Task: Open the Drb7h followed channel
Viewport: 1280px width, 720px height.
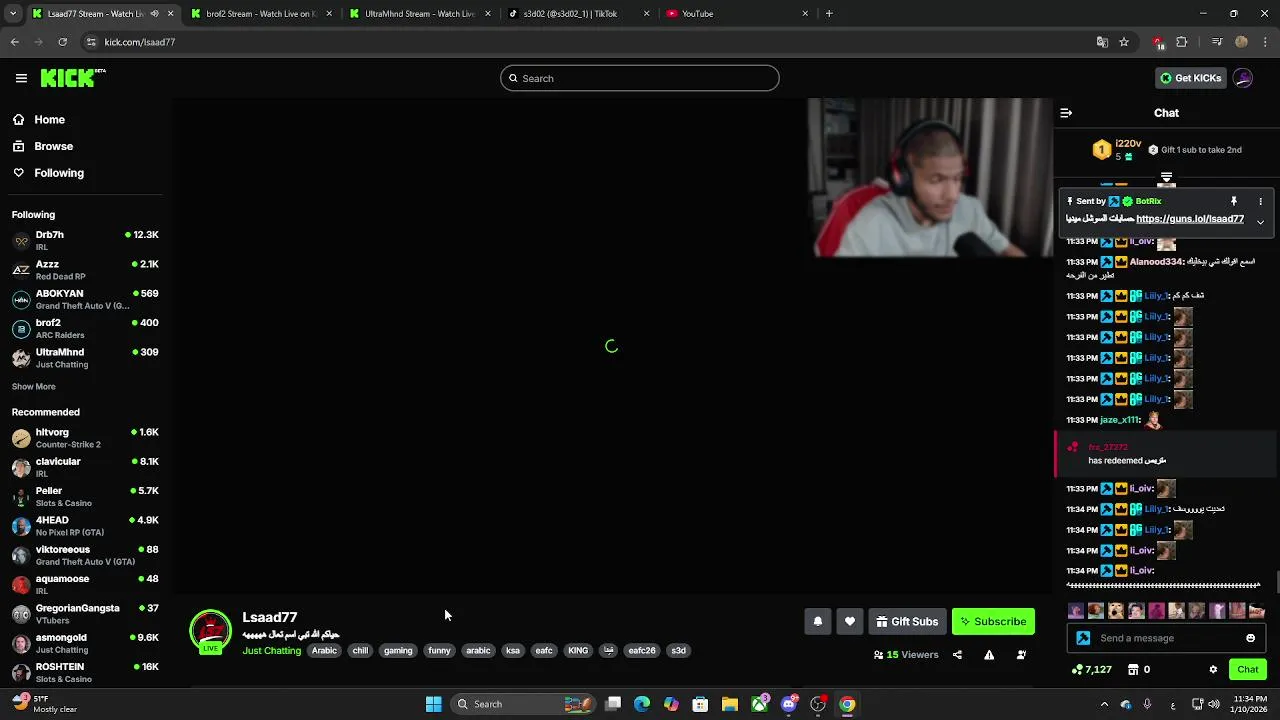Action: click(x=85, y=240)
